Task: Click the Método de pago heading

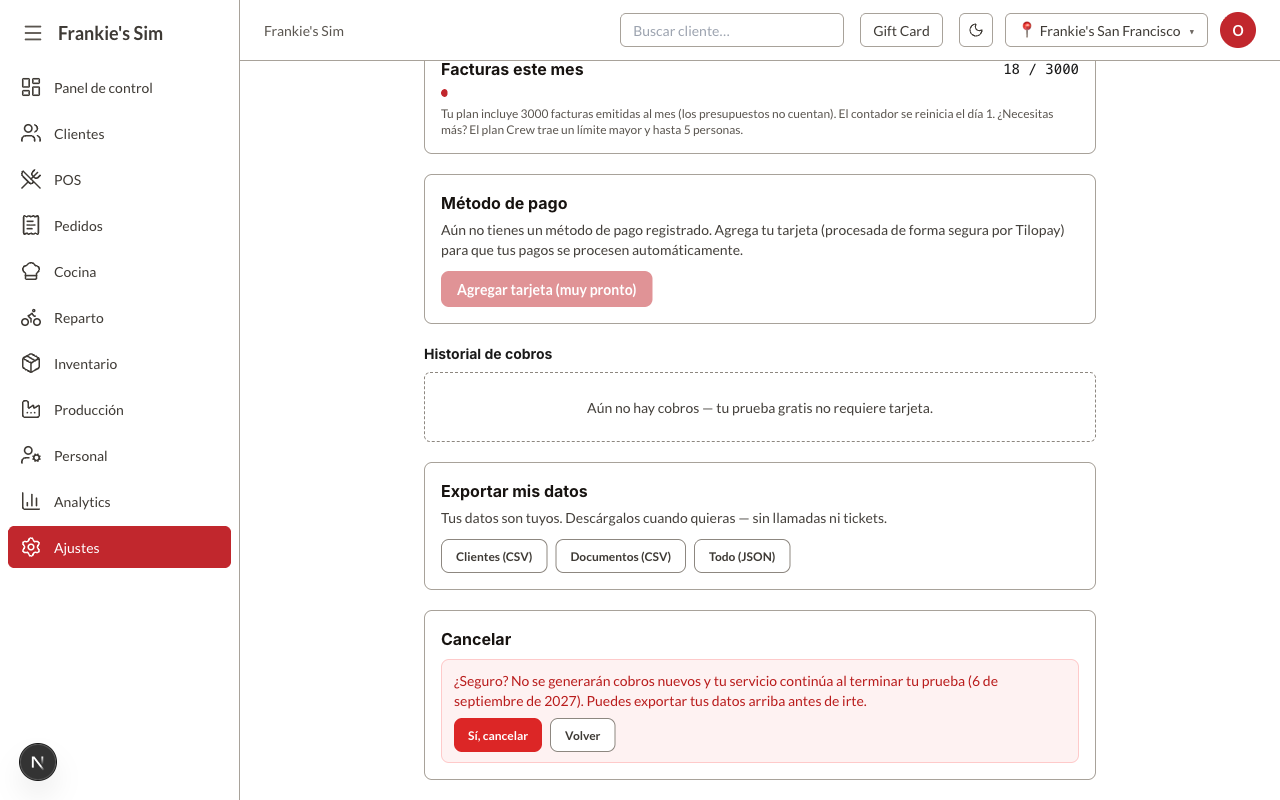Action: point(504,203)
